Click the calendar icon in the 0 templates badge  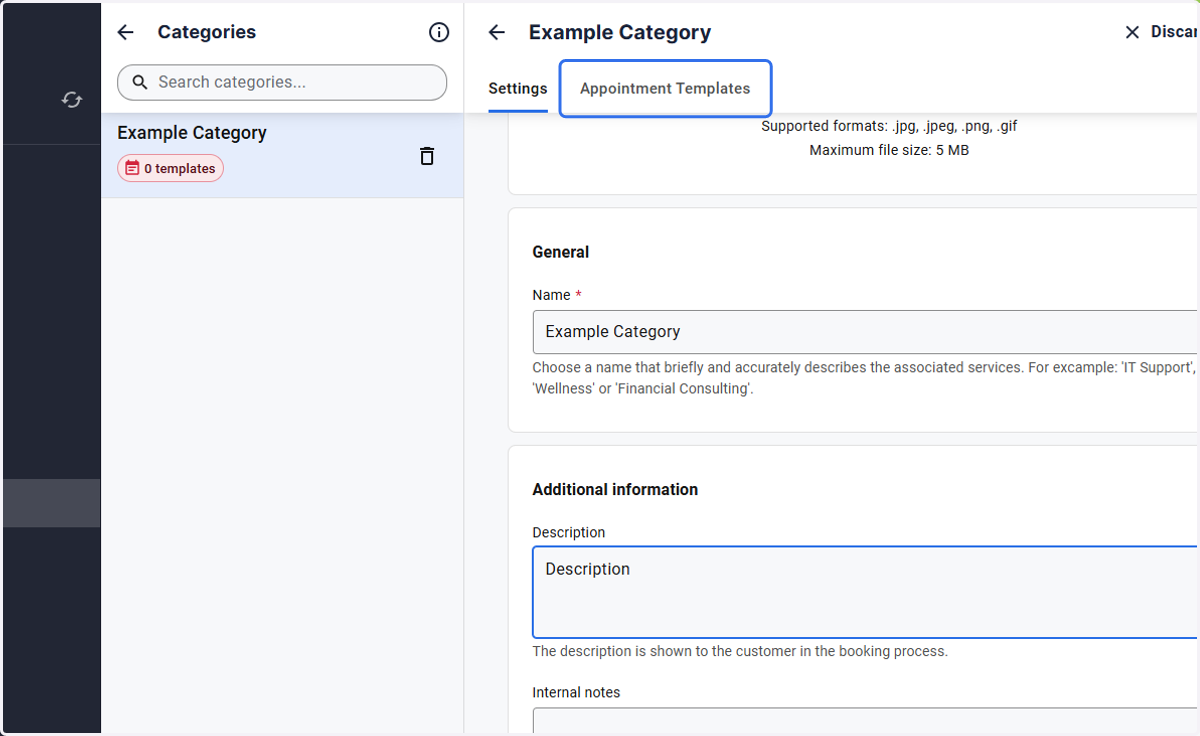pos(131,169)
